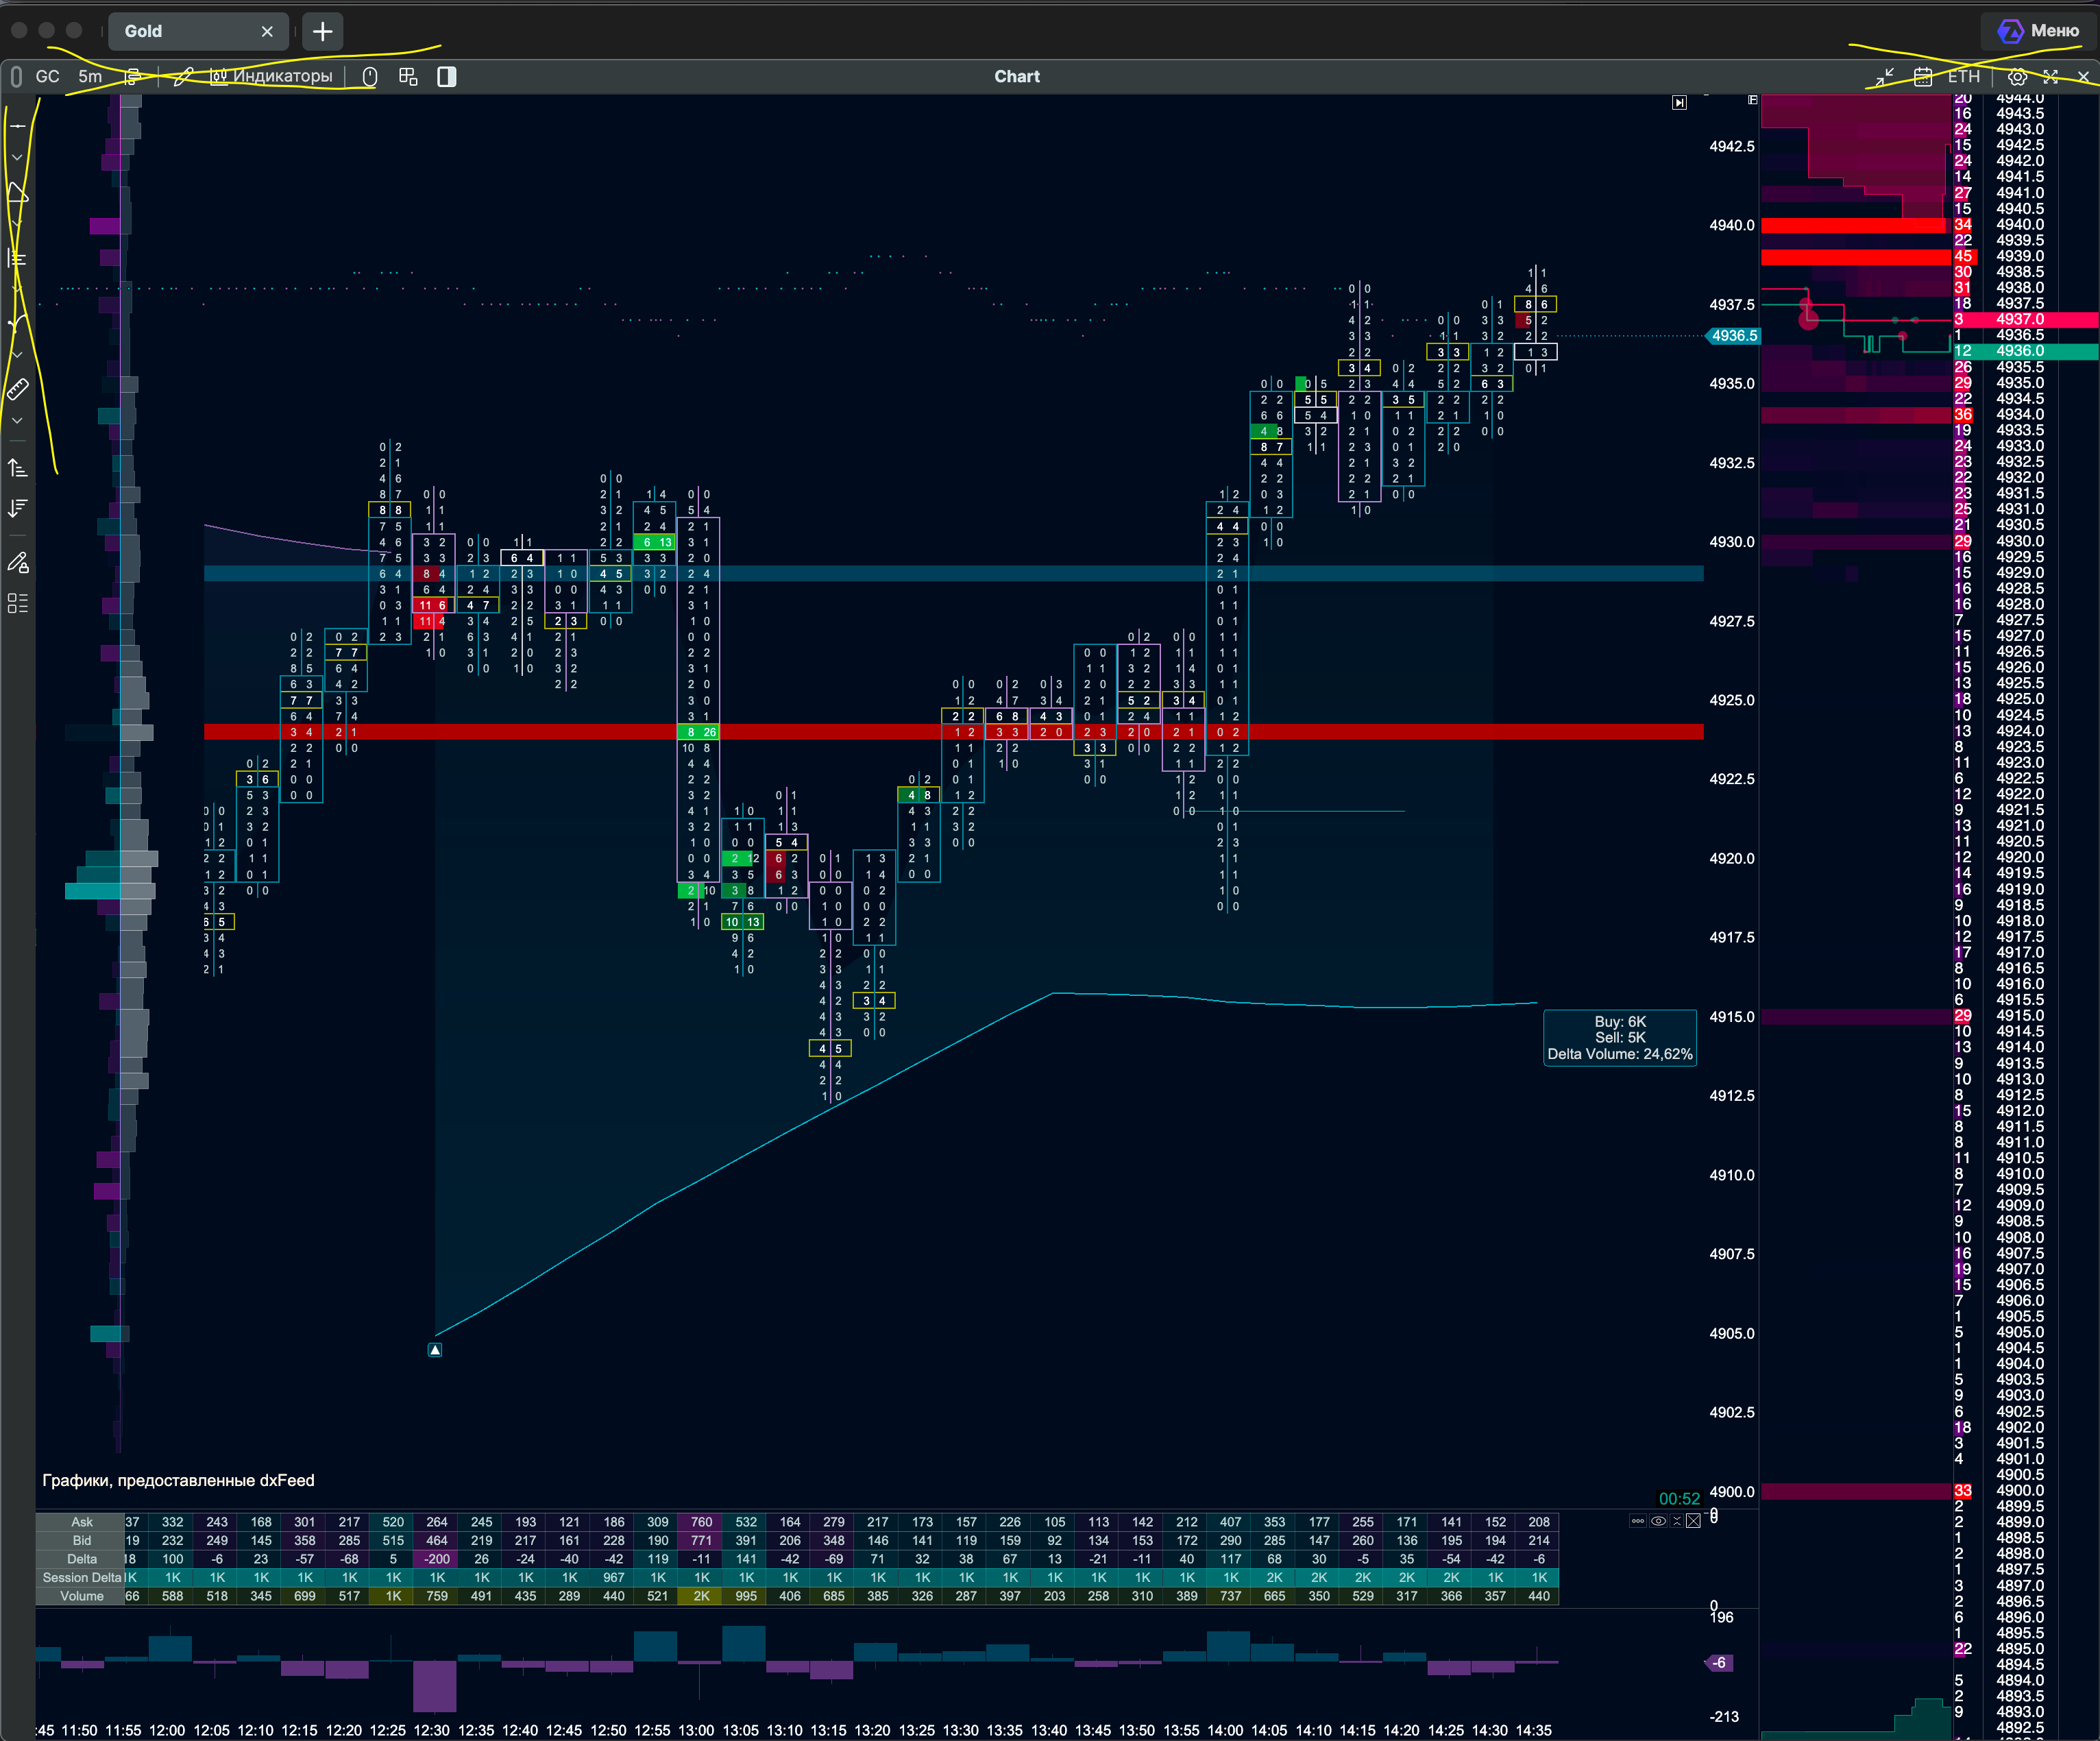This screenshot has height=1741, width=2100.
Task: Toggle the side panel visibility icon
Action: [x=447, y=77]
